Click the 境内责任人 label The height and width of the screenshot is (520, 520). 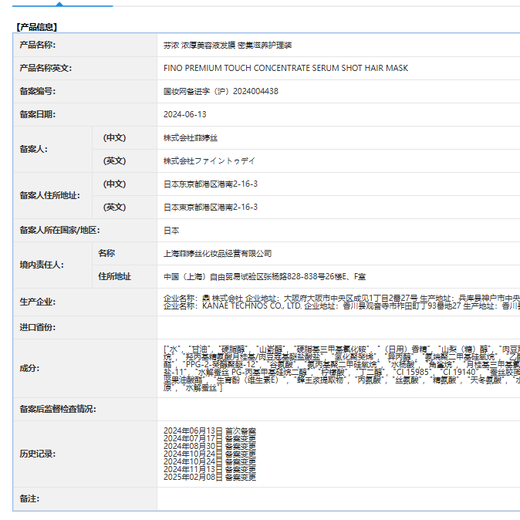42,265
